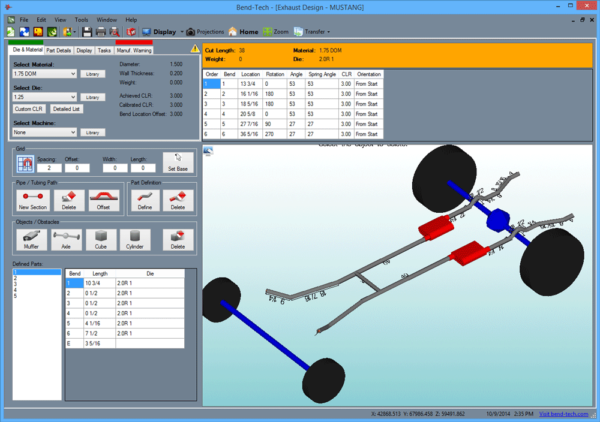This screenshot has height=422, width=600.
Task: Open Projections camera tool
Action: coord(202,31)
